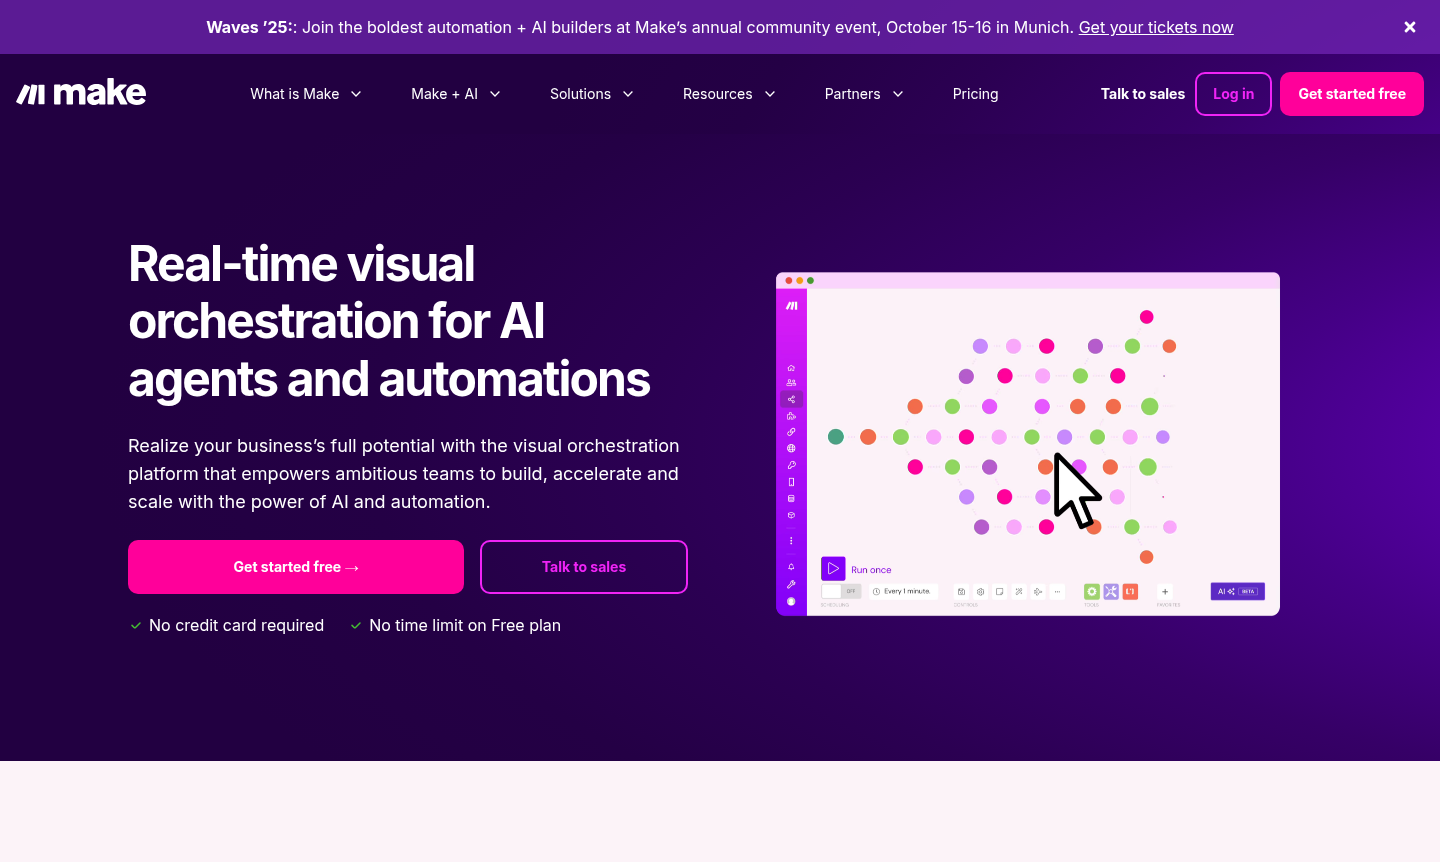Open the Resources dropdown menu
1440x862 pixels.
pyautogui.click(x=728, y=94)
